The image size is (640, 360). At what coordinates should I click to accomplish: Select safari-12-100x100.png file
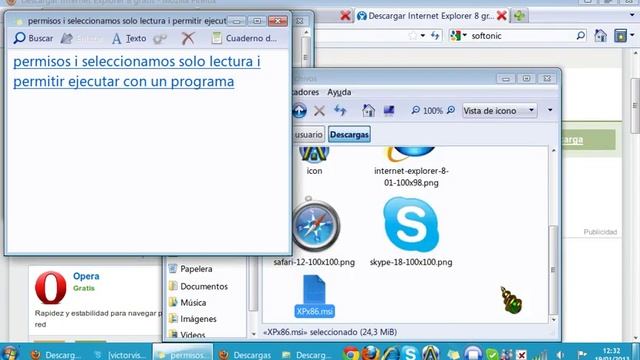[x=314, y=231]
